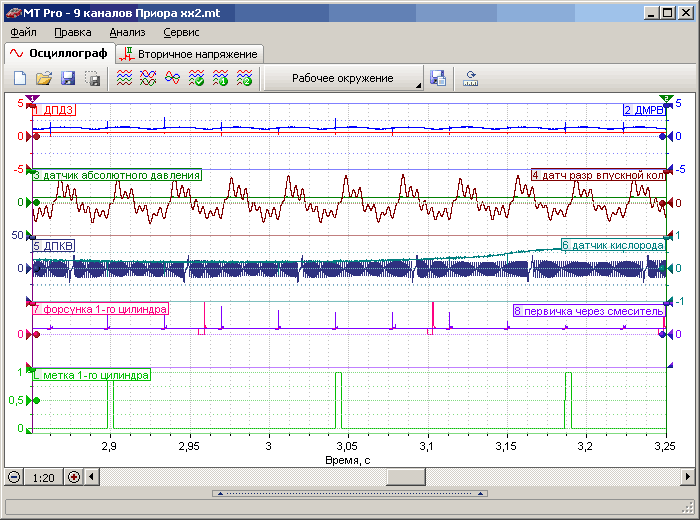Click the right arrow of the time scrollbar
700x520 pixels.
click(687, 477)
